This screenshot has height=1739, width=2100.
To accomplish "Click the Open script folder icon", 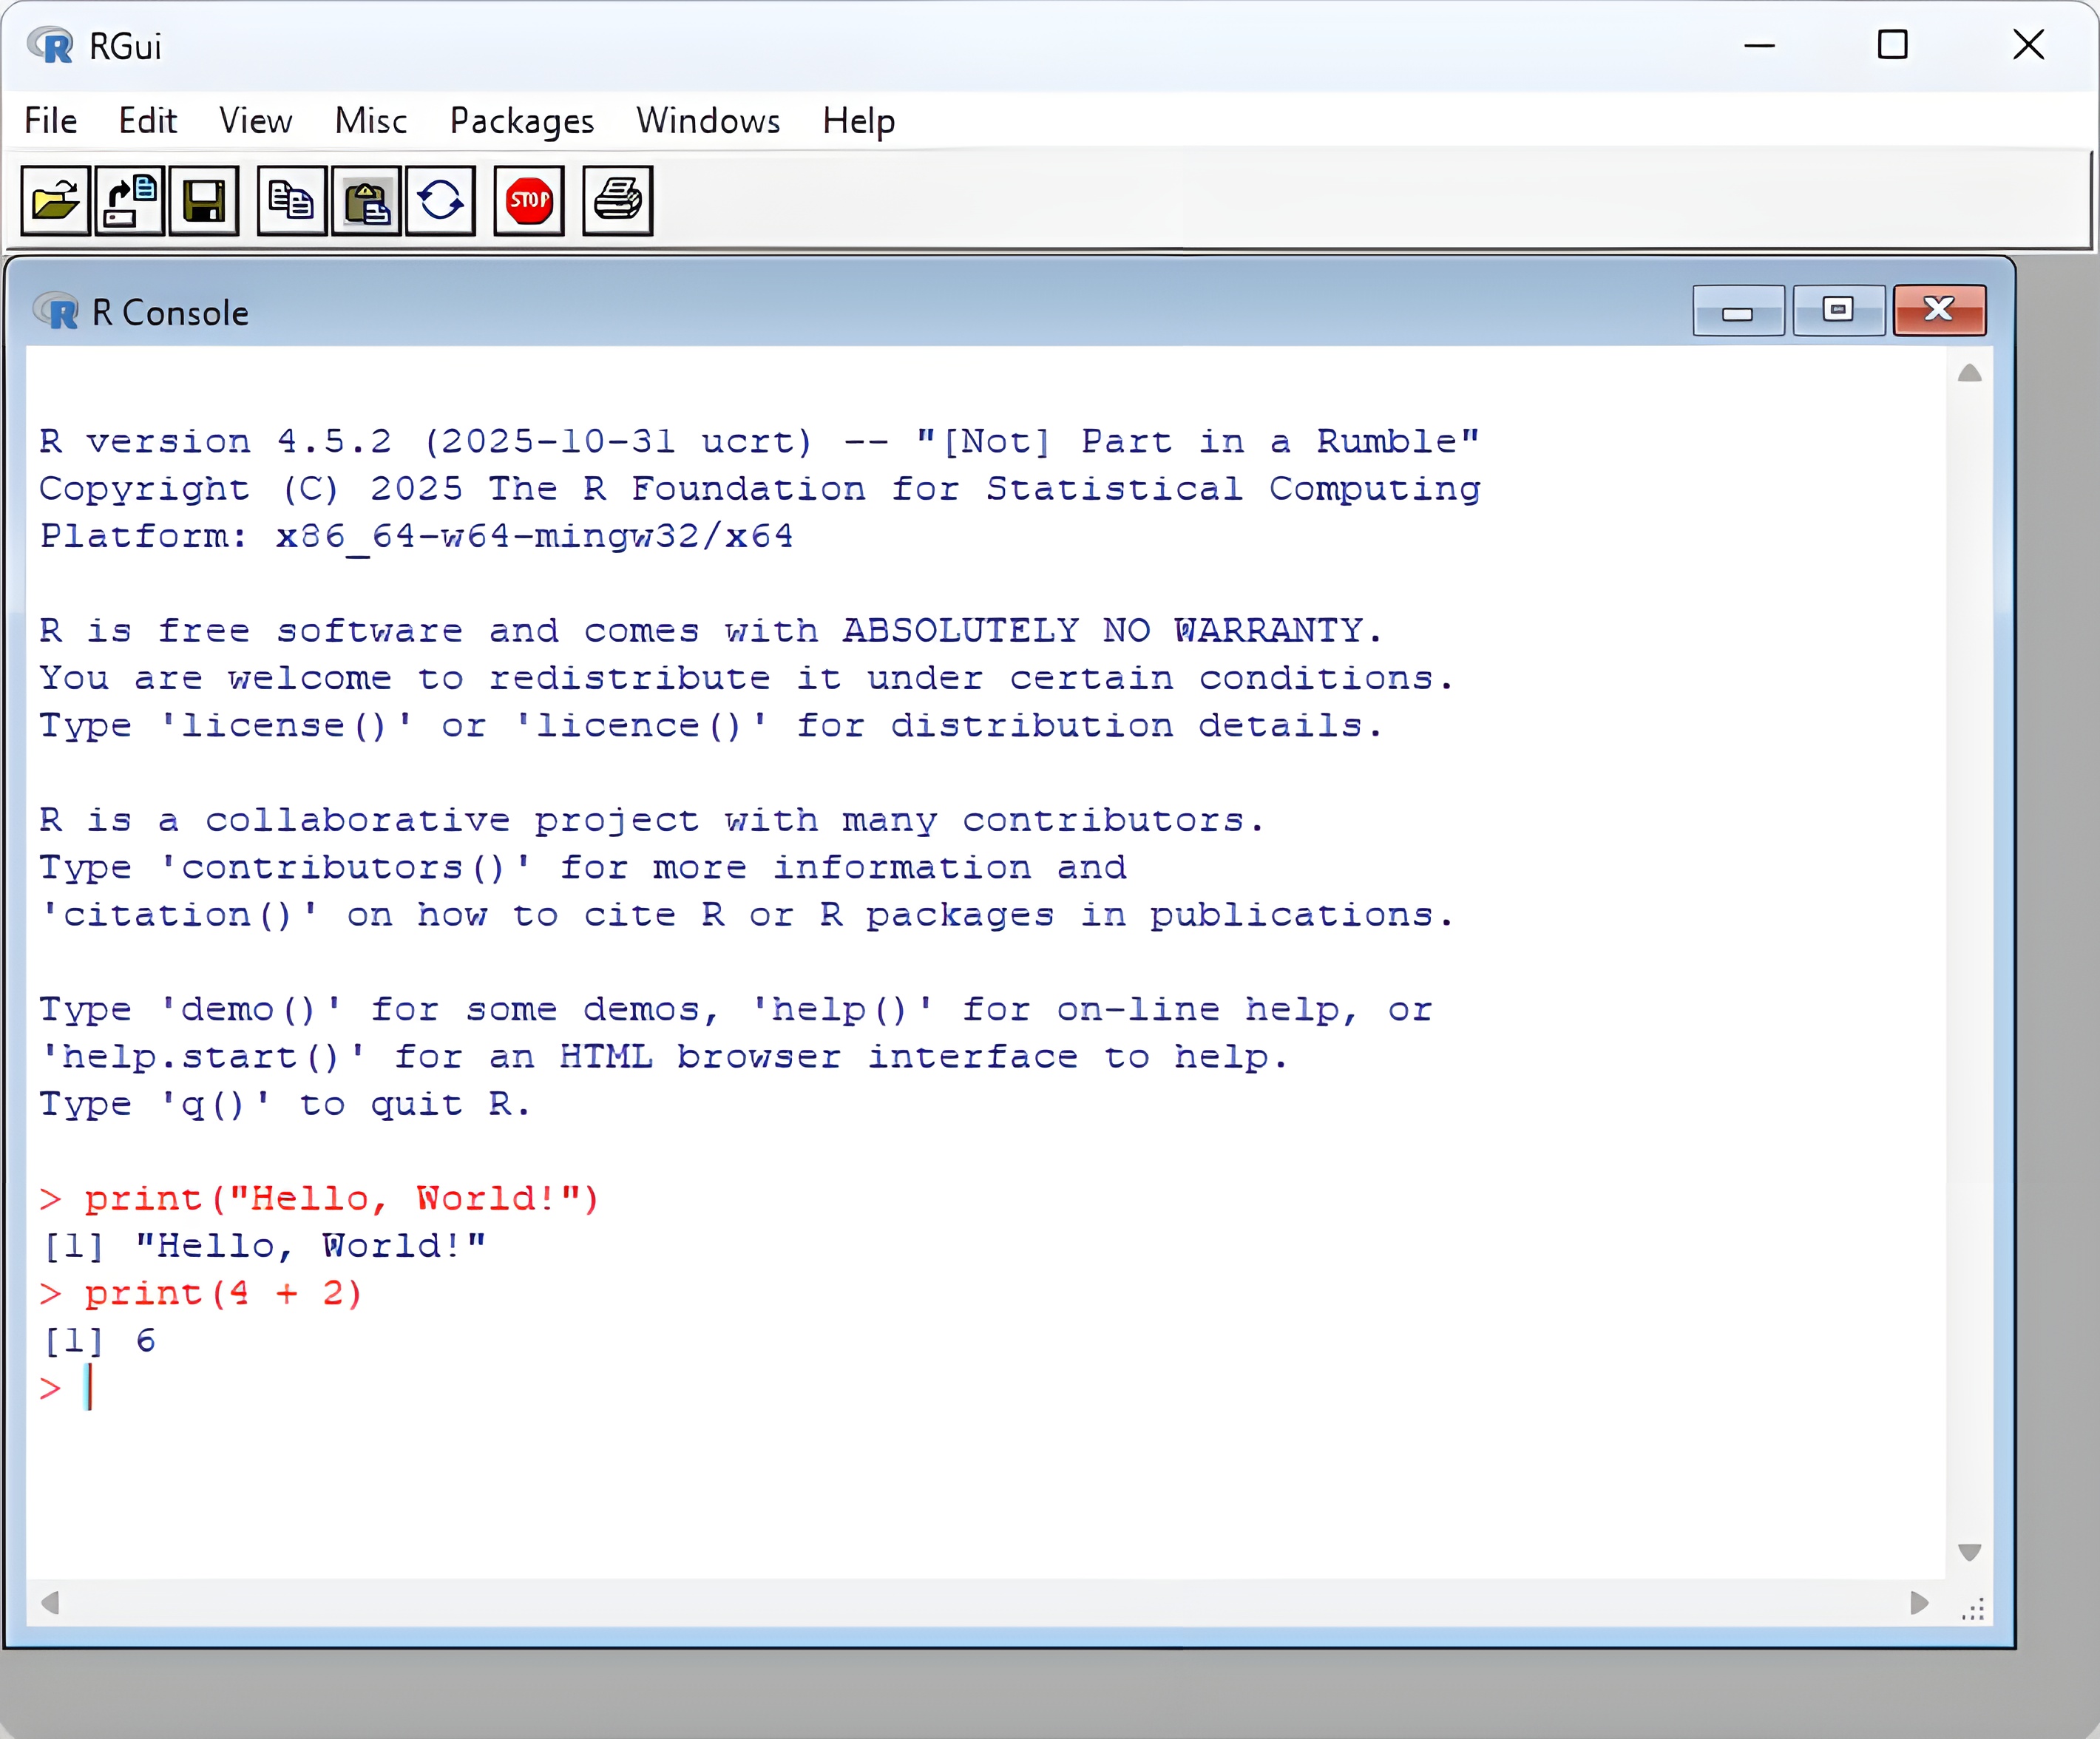I will tap(55, 201).
